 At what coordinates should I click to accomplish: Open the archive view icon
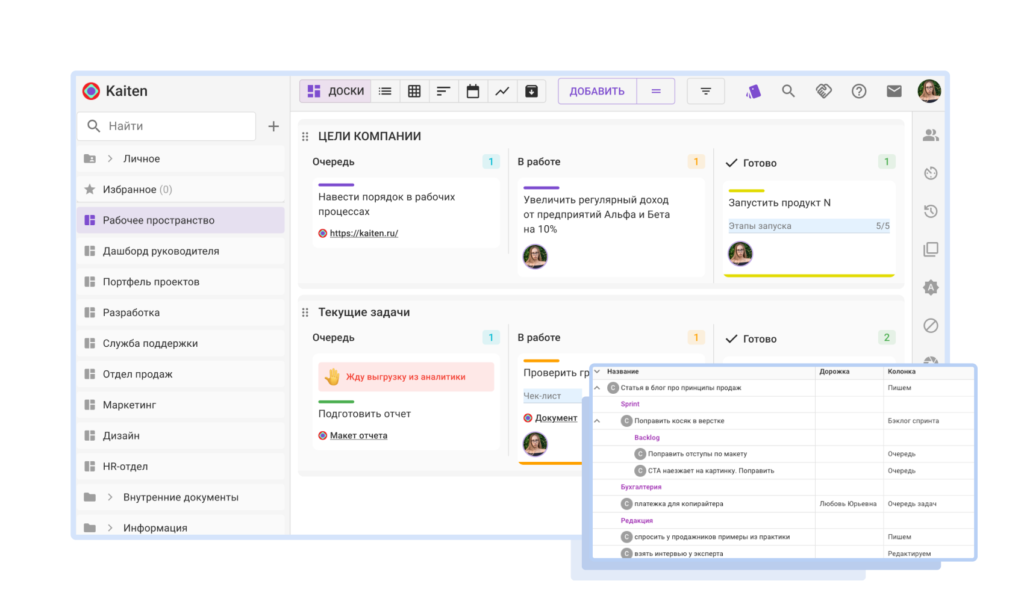click(531, 91)
